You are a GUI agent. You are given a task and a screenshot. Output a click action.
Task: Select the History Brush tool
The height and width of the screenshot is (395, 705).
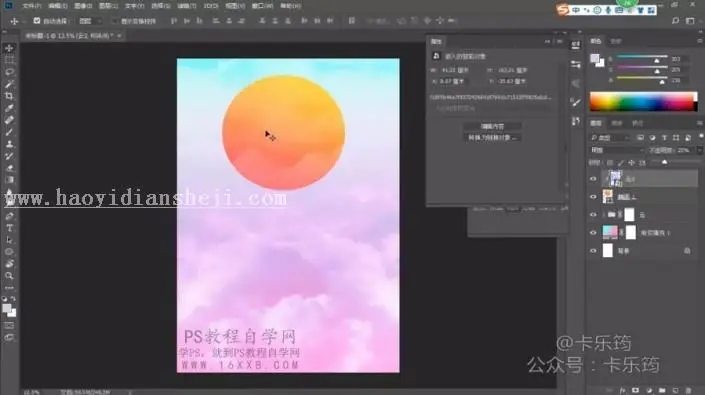point(9,156)
